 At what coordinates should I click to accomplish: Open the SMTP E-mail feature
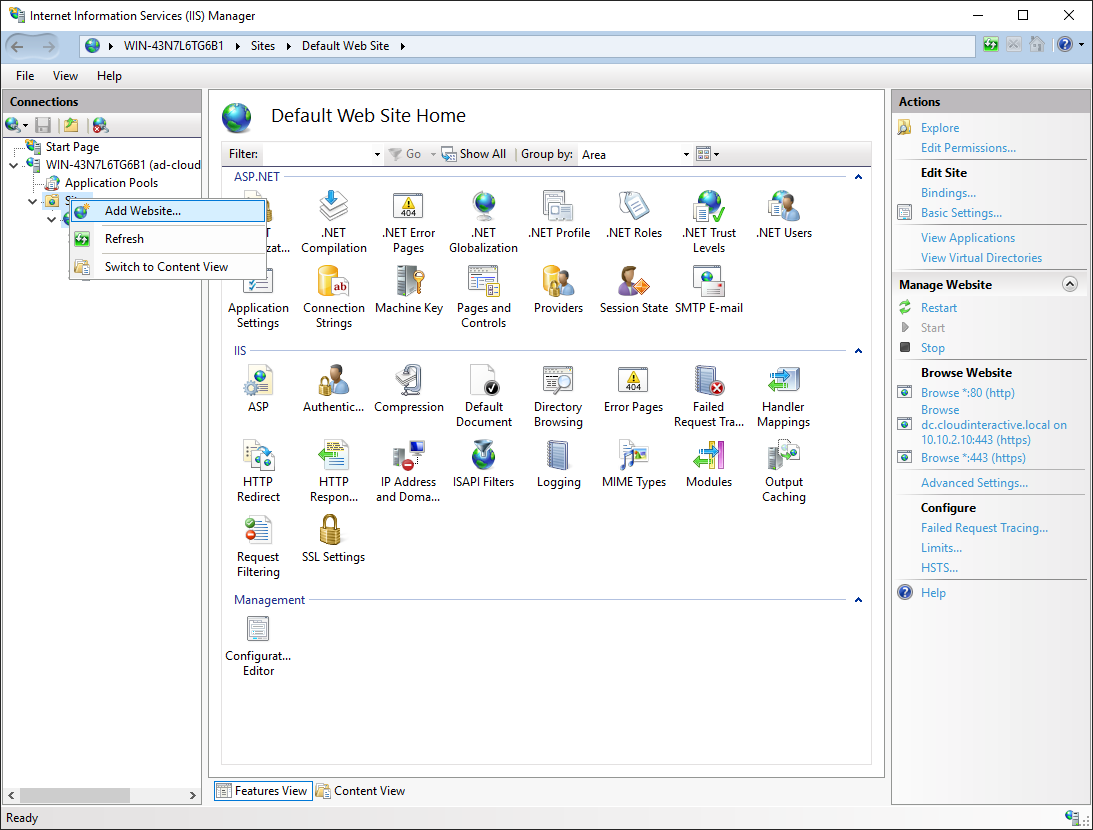tap(709, 290)
